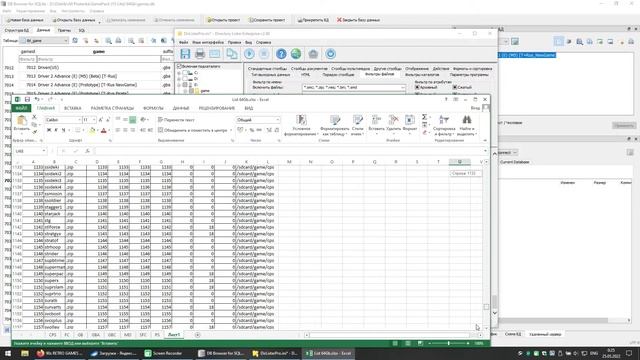Click the fill color bucket icon in Excel
This screenshot has width=640, height=360.
click(92, 130)
